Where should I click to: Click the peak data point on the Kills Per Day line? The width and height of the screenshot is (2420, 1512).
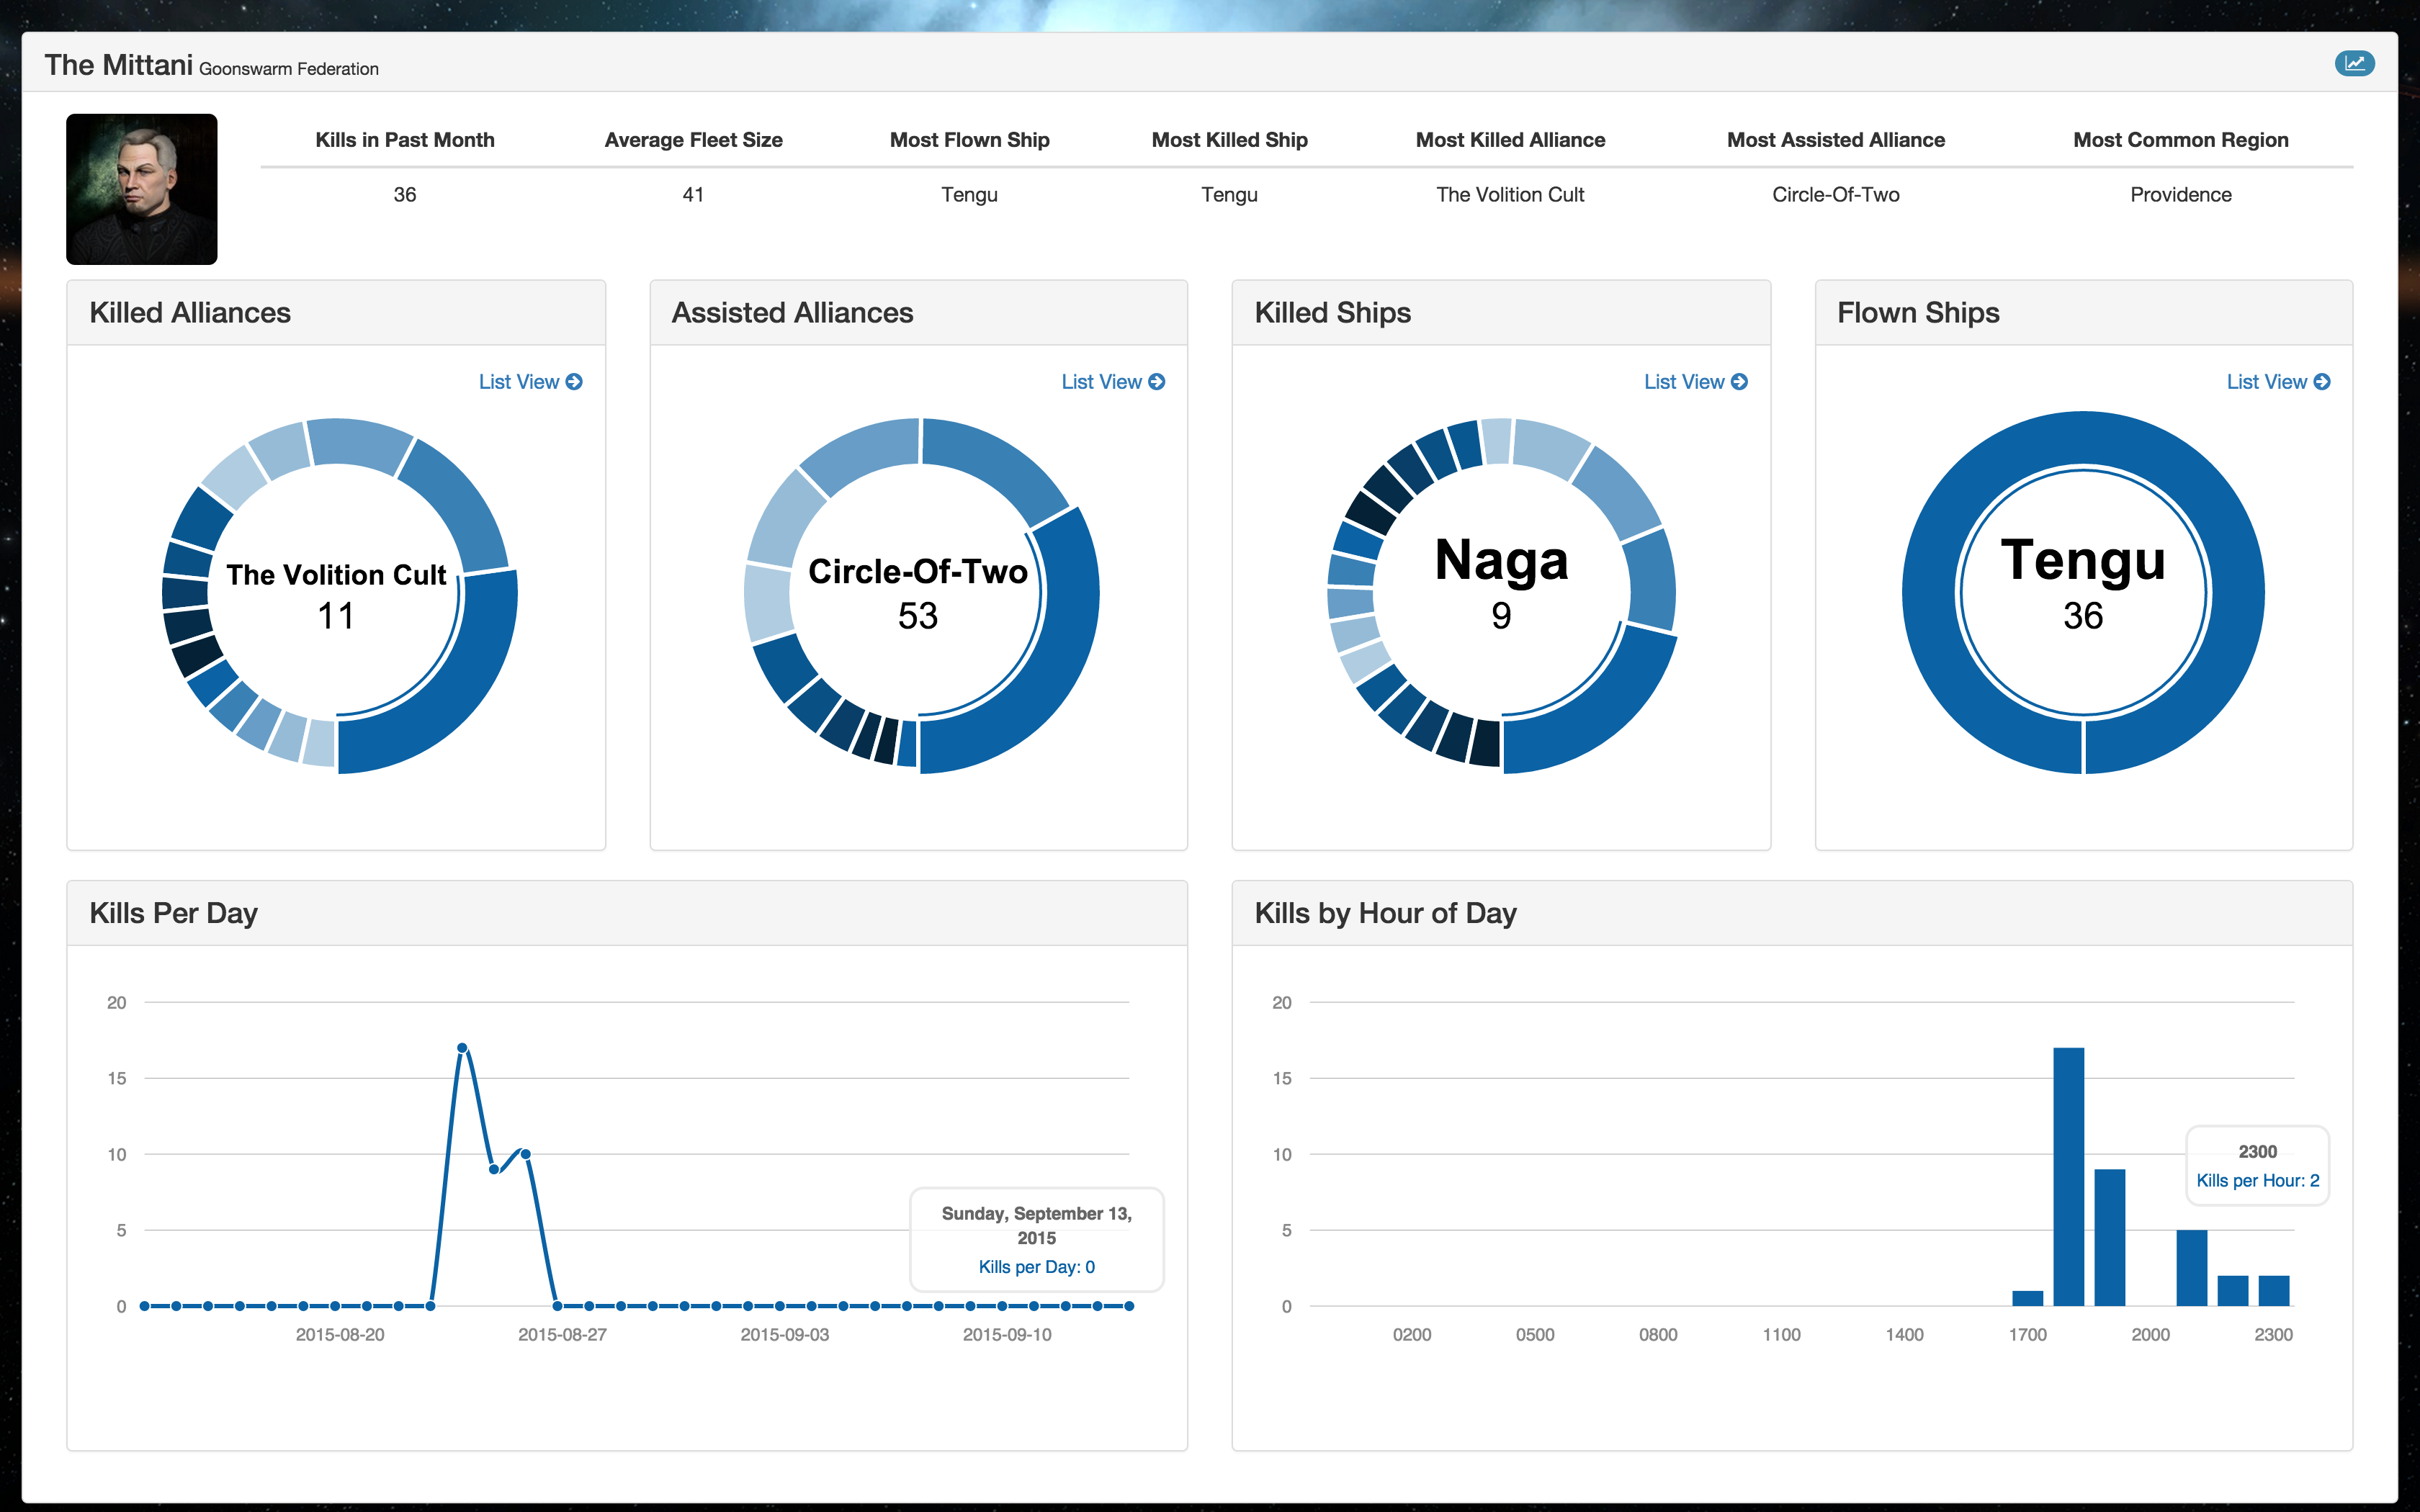(462, 1048)
